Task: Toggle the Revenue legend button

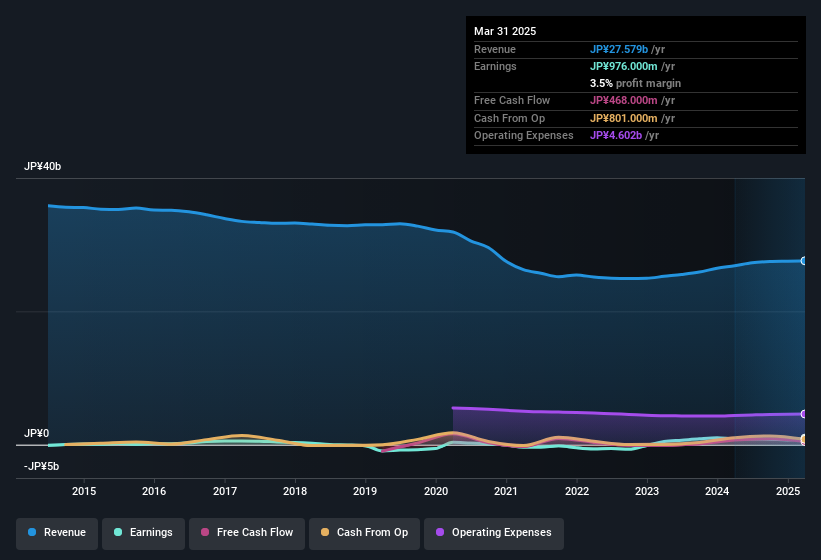Action: point(57,533)
